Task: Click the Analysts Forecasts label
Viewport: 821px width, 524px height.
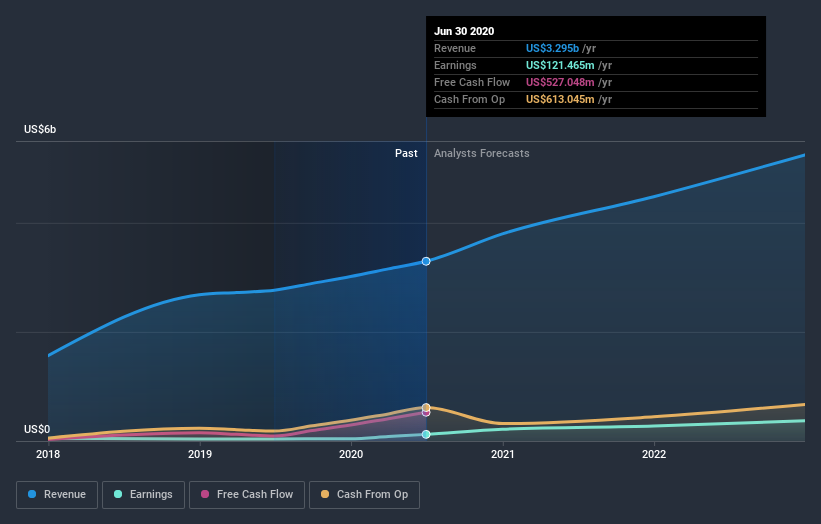Action: click(482, 153)
